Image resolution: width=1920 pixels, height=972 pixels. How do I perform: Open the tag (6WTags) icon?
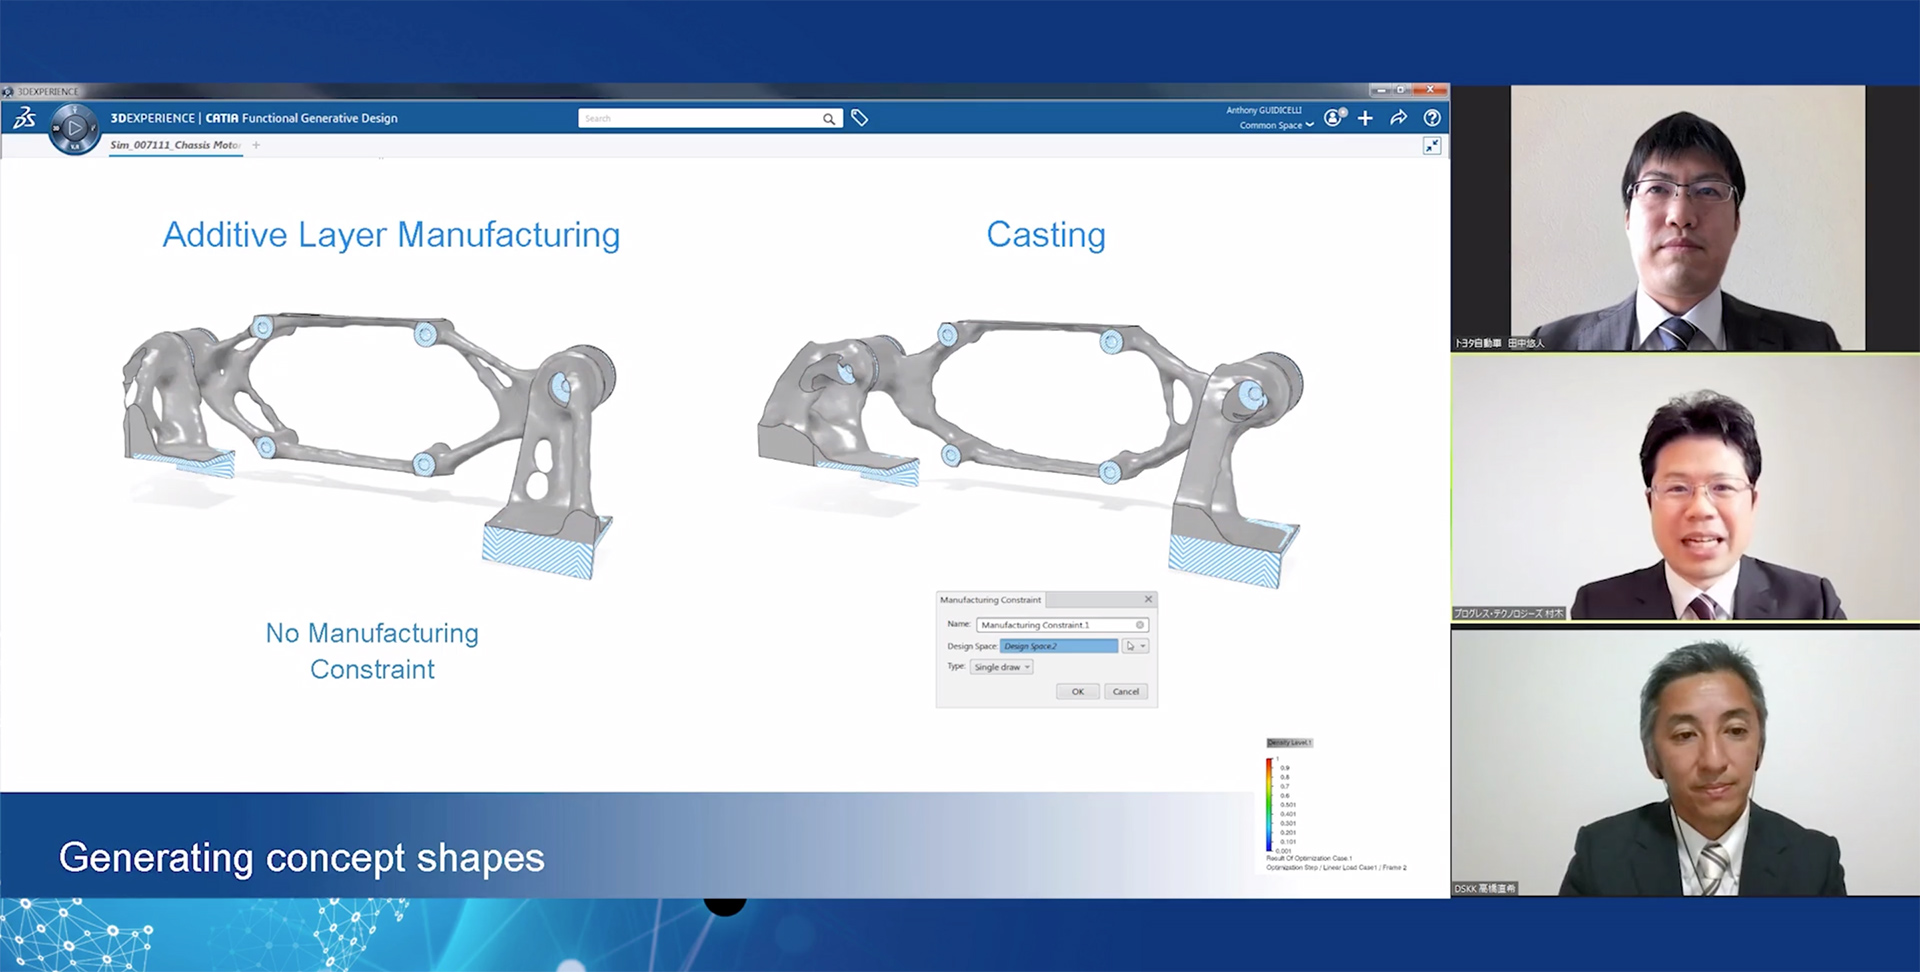859,118
